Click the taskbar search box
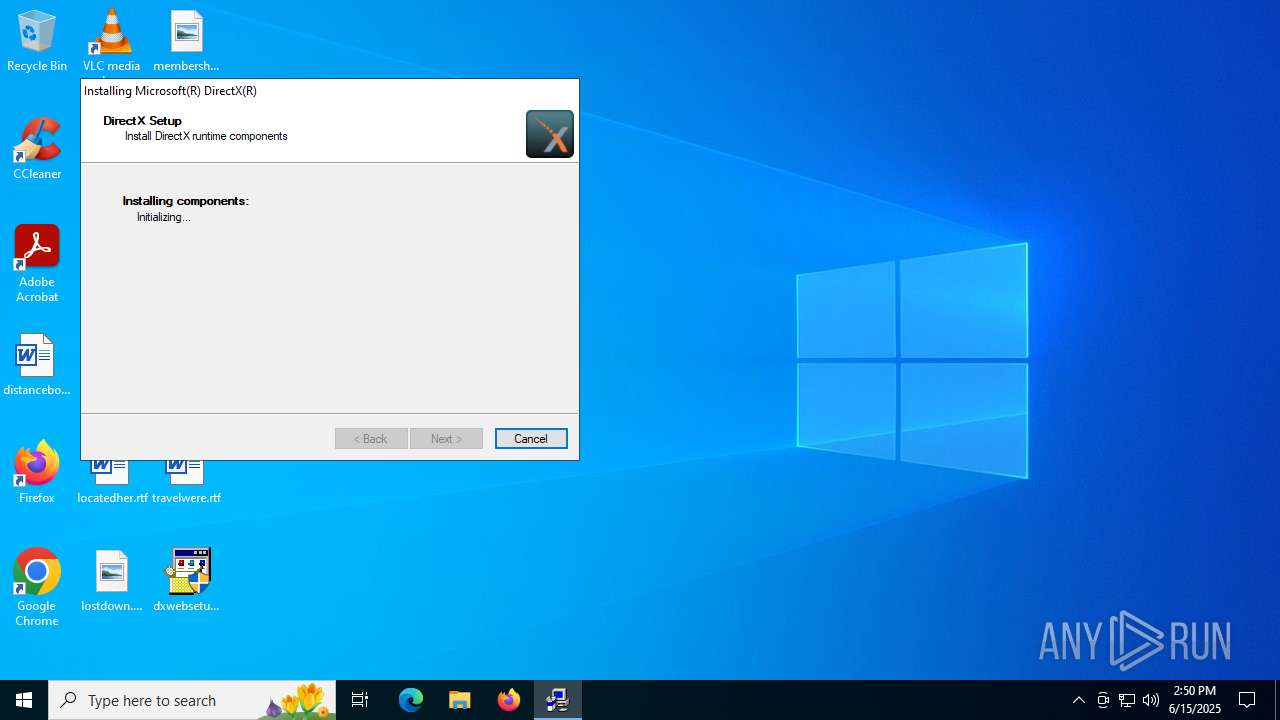 coord(192,700)
